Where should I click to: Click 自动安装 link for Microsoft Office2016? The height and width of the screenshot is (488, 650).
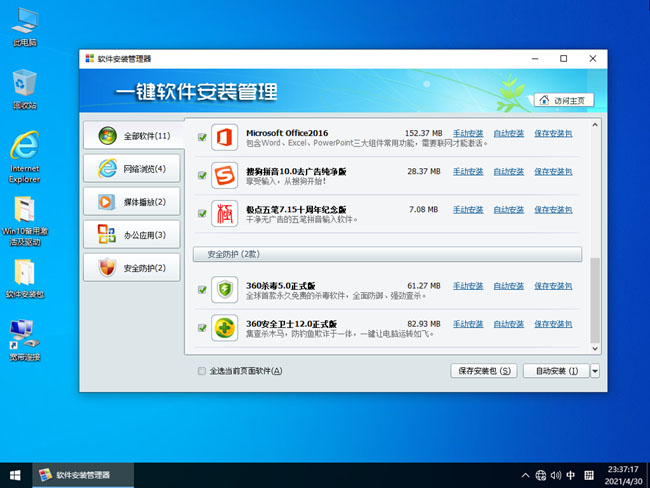click(509, 134)
